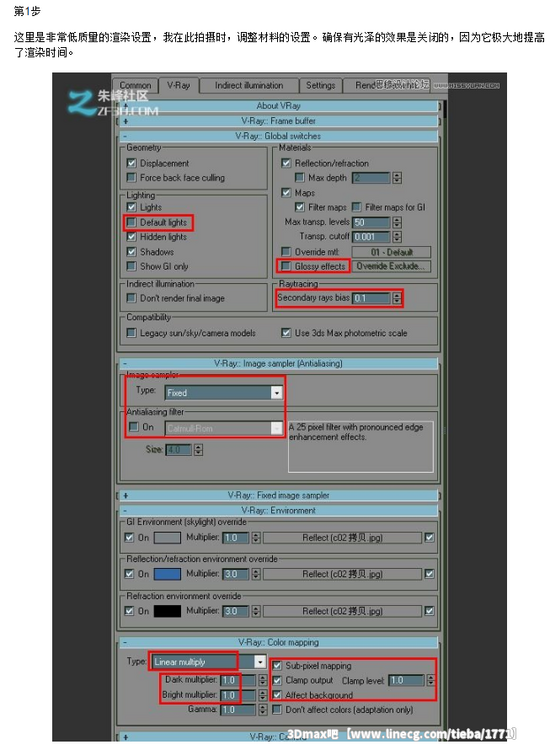
Task: Toggle Clamp output checkbox
Action: [277, 680]
